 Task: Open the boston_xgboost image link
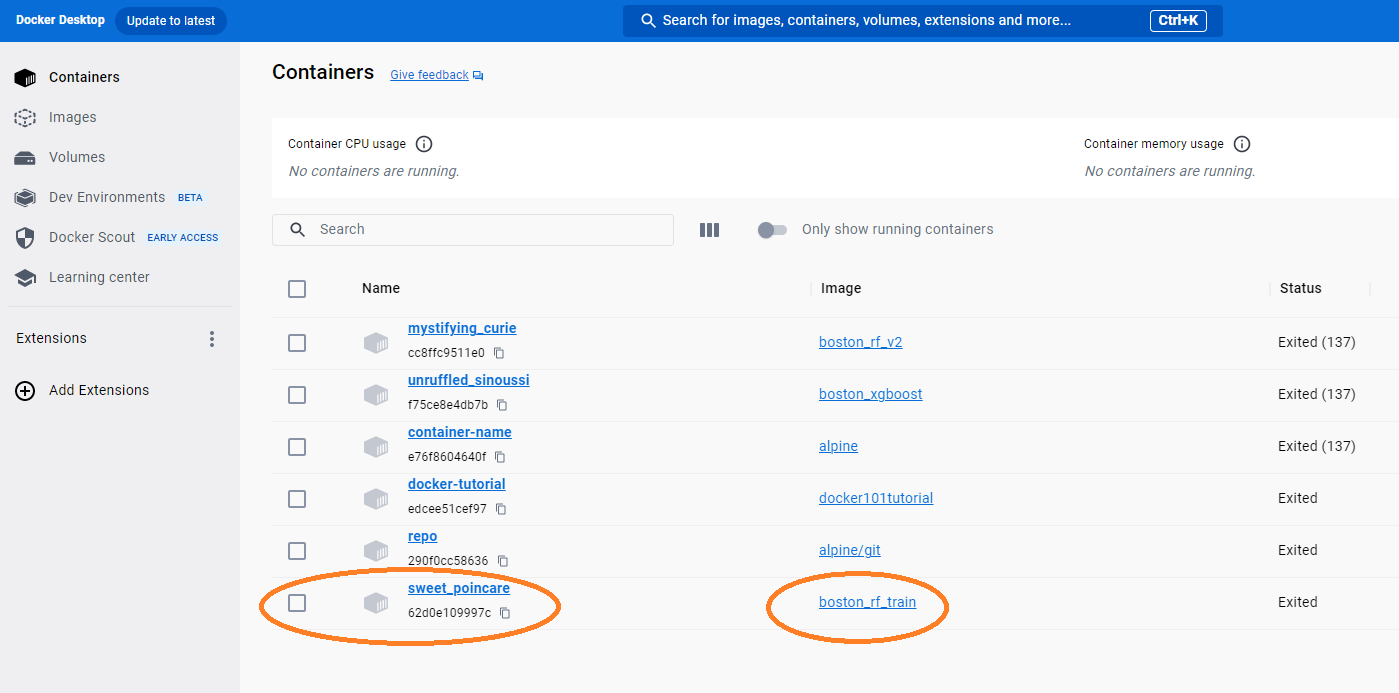pyautogui.click(x=870, y=394)
